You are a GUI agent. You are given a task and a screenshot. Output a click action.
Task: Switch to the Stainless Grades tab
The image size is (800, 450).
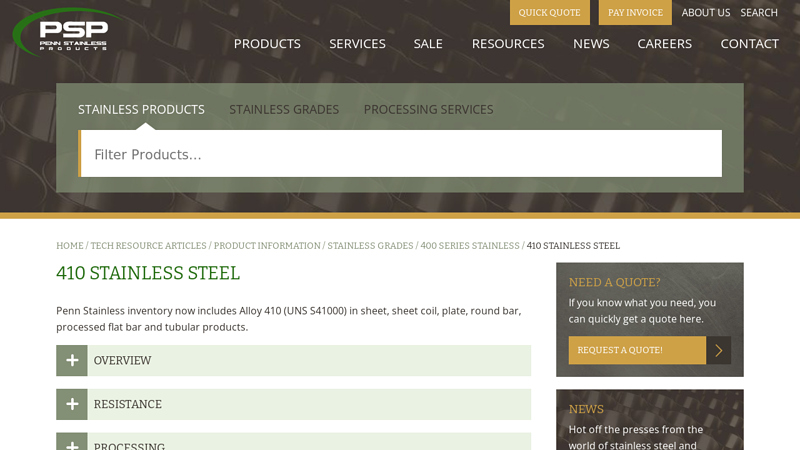tap(284, 109)
